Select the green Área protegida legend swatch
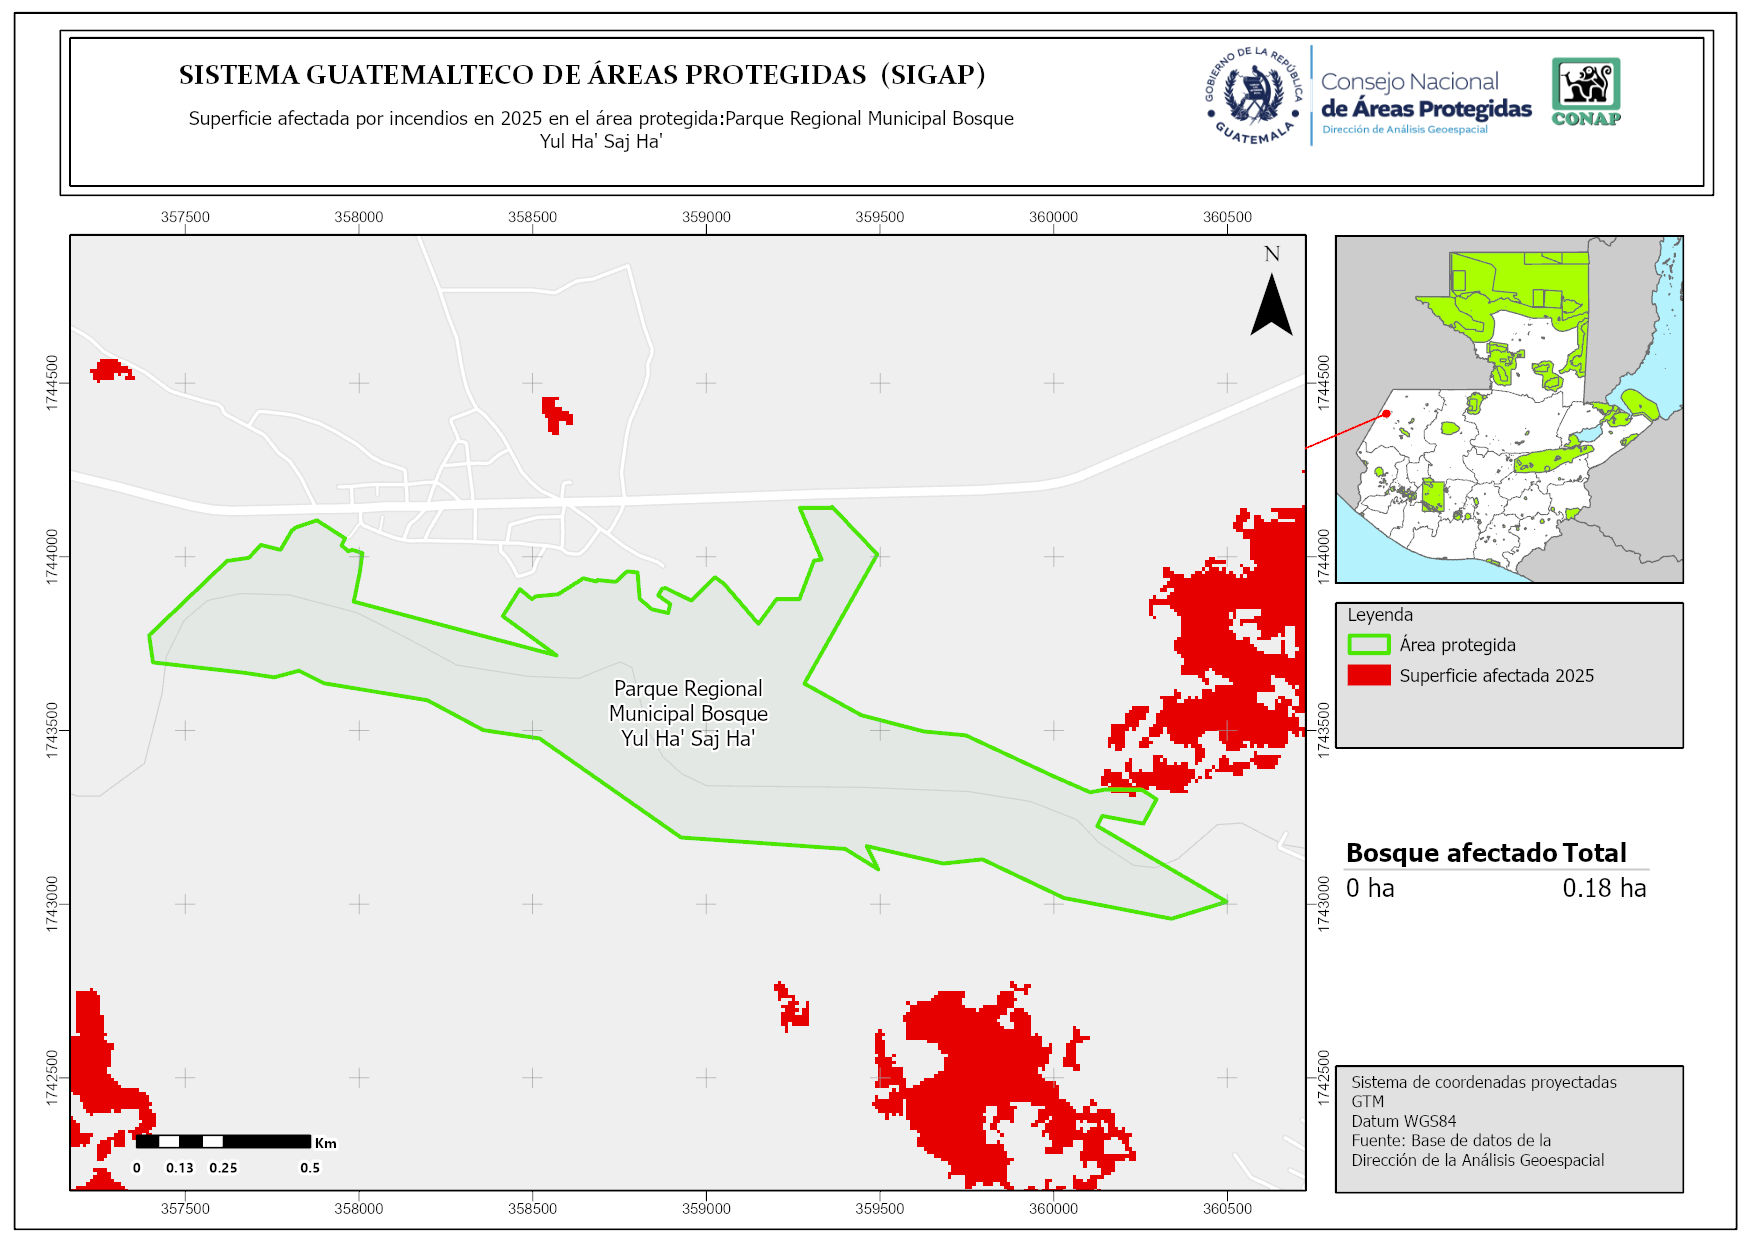The width and height of the screenshot is (1754, 1240). (x=1368, y=645)
